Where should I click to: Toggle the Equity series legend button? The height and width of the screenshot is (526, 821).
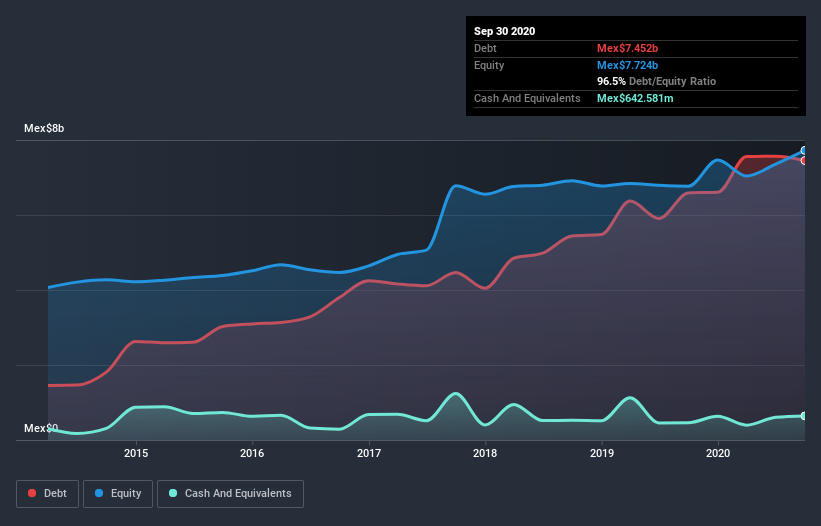click(118, 494)
